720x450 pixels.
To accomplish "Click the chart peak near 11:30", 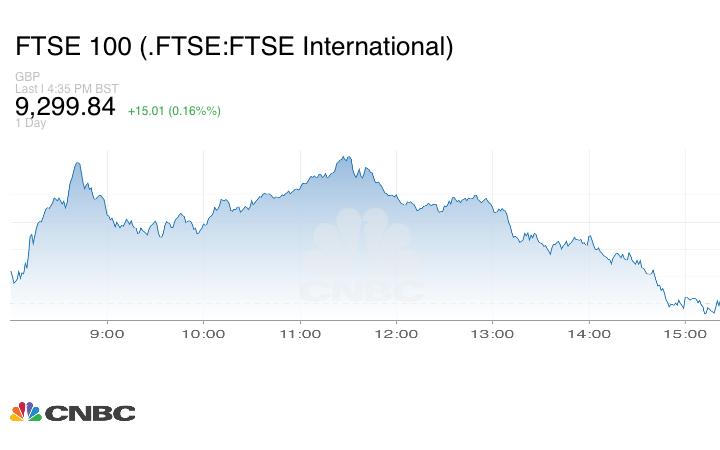I will click(346, 157).
